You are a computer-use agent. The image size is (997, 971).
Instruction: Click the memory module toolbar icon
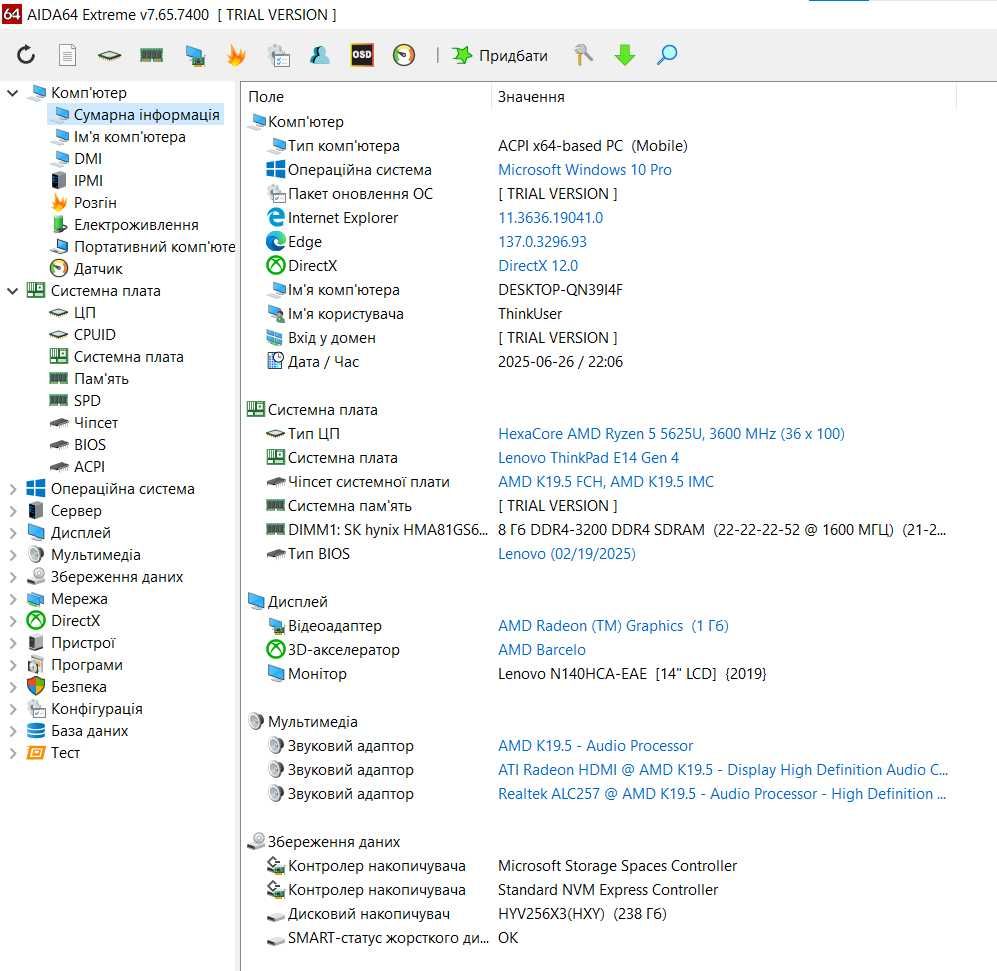pos(151,56)
